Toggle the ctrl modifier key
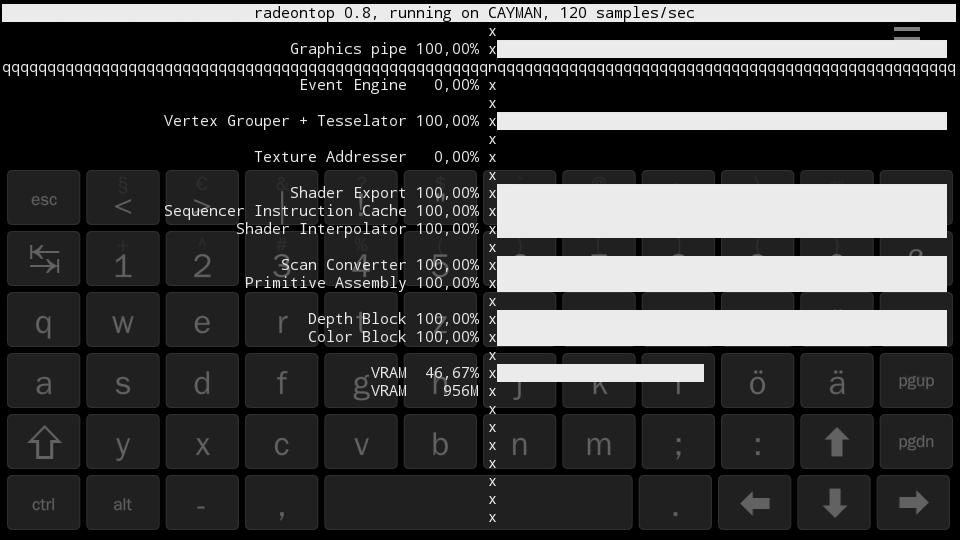Viewport: 960px width, 540px height. pyautogui.click(x=44, y=504)
